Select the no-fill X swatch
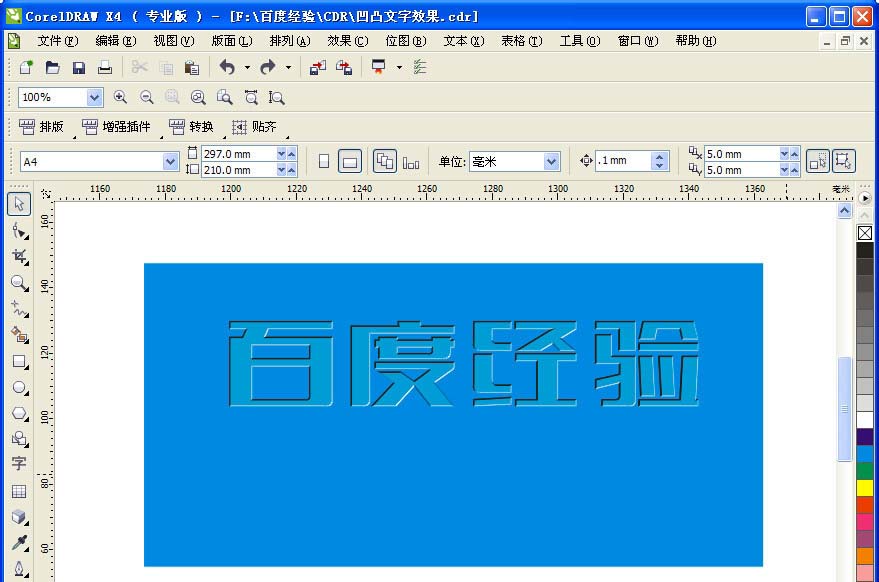Screen dimensions: 879x582 point(865,233)
